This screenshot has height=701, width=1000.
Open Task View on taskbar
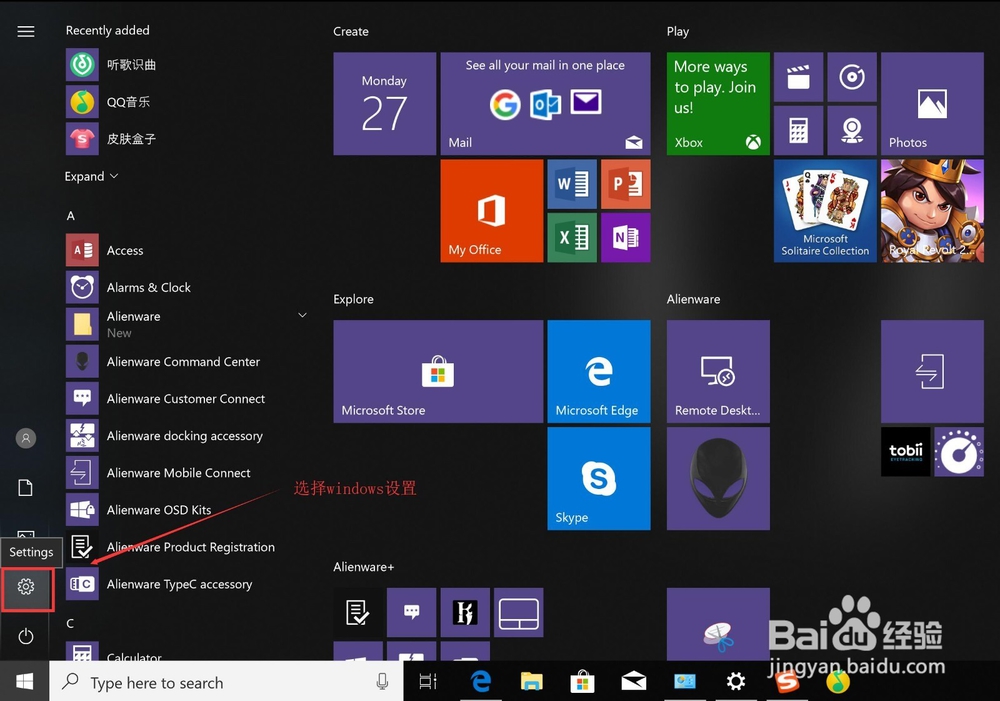pos(428,682)
